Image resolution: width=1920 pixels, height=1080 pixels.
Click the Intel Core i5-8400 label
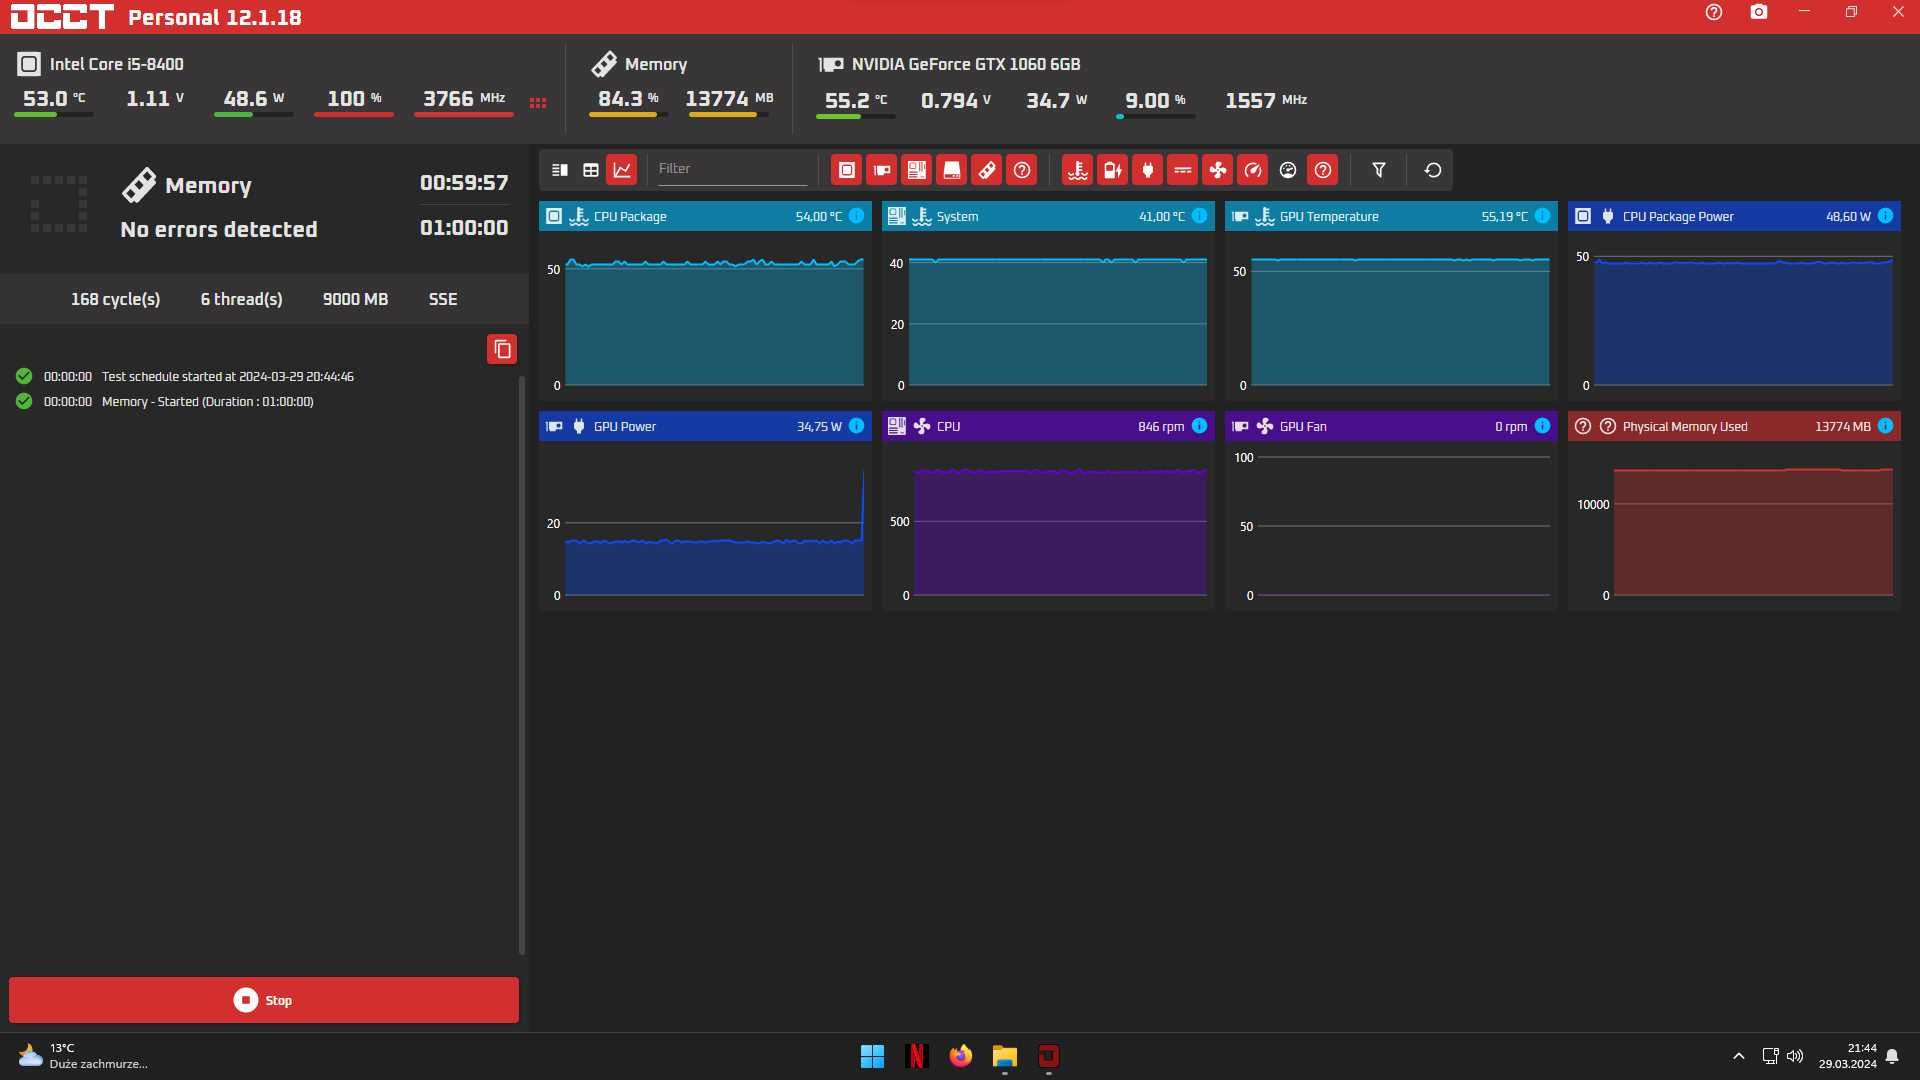click(117, 64)
